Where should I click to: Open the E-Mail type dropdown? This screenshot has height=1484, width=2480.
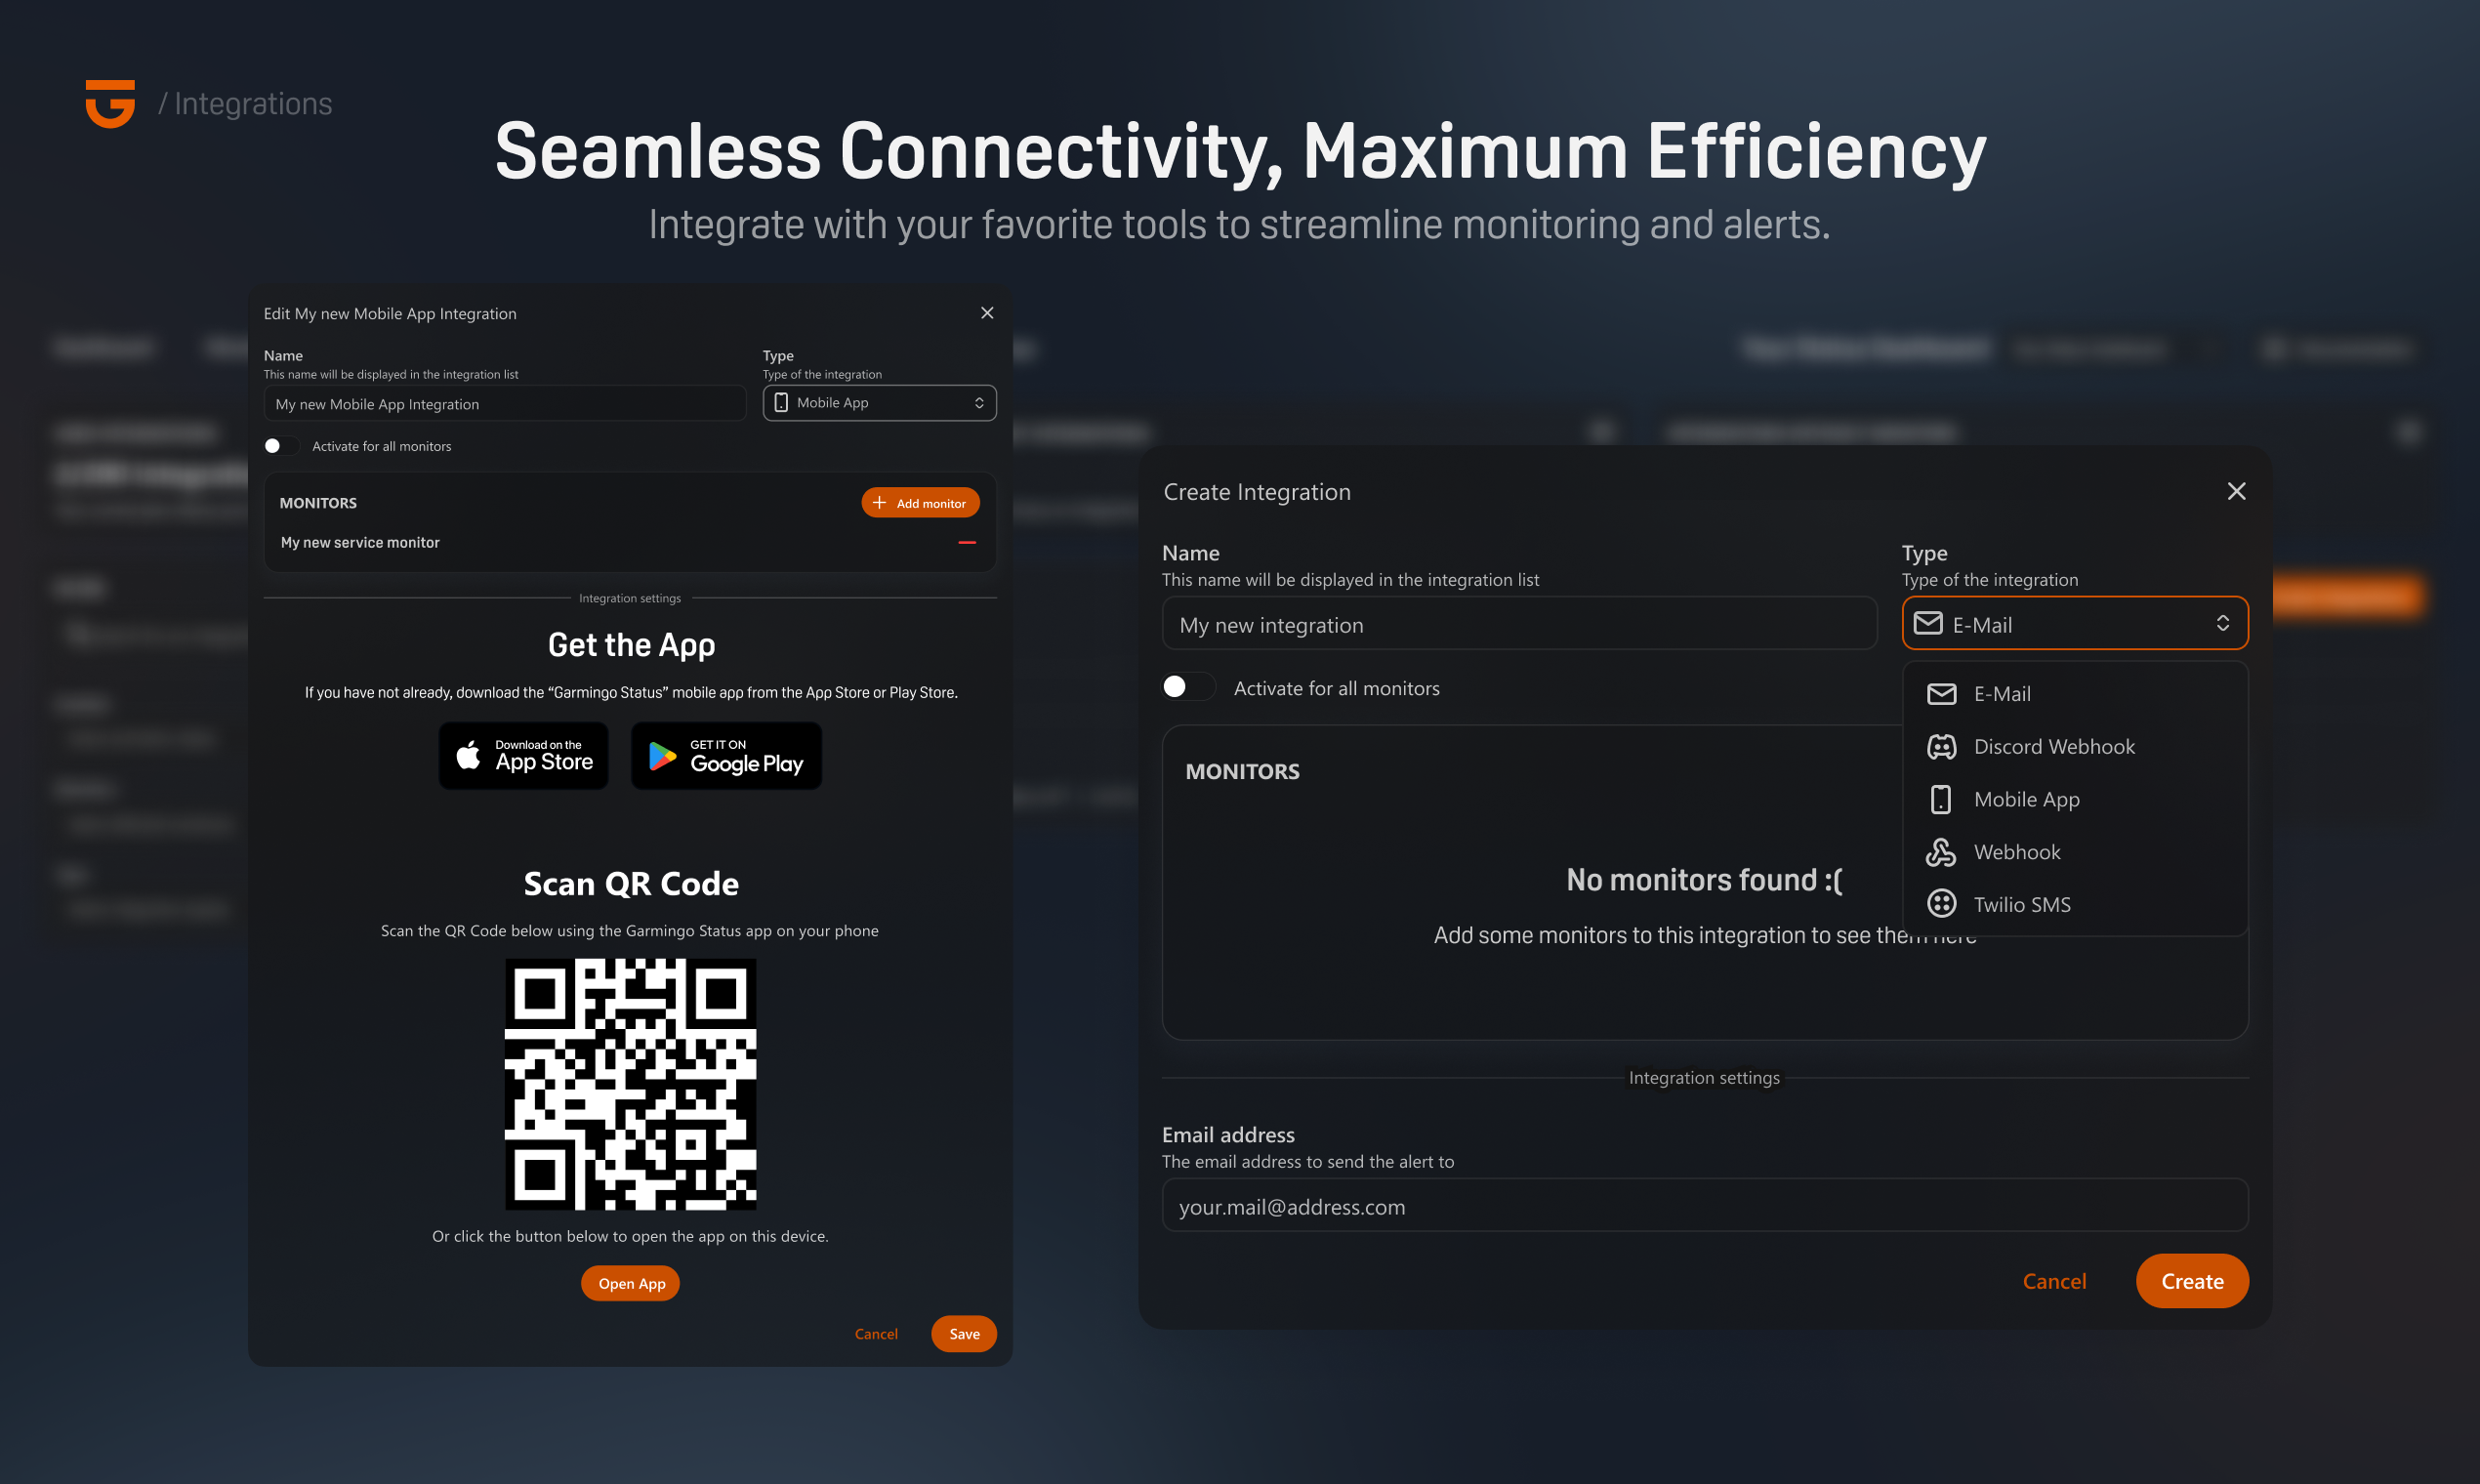[x=2074, y=624]
